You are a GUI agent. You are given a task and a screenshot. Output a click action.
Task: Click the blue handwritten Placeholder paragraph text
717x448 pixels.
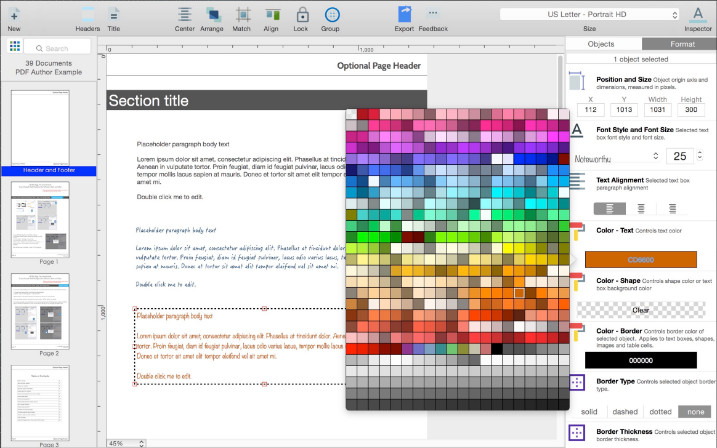pyautogui.click(x=176, y=230)
